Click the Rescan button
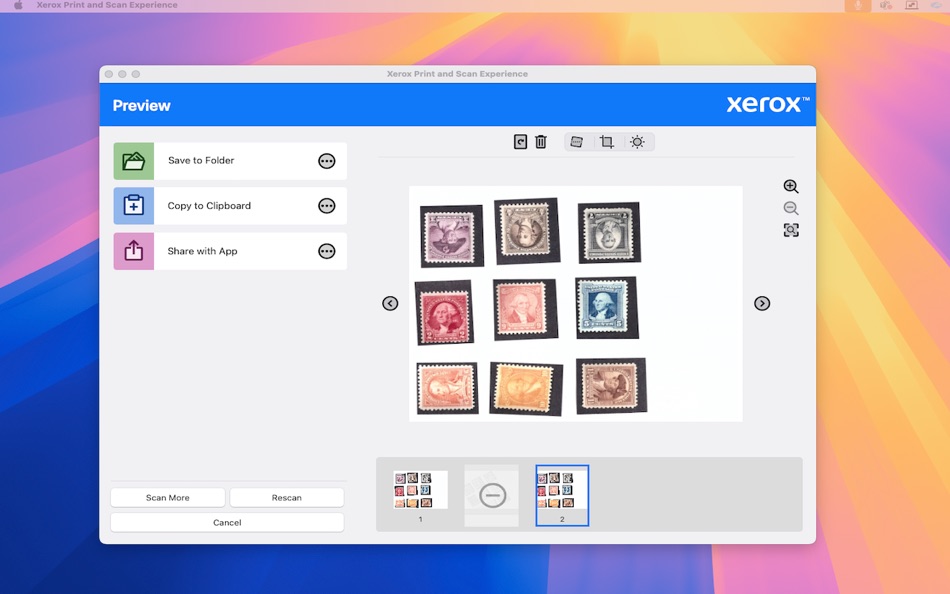The image size is (950, 594). click(287, 498)
